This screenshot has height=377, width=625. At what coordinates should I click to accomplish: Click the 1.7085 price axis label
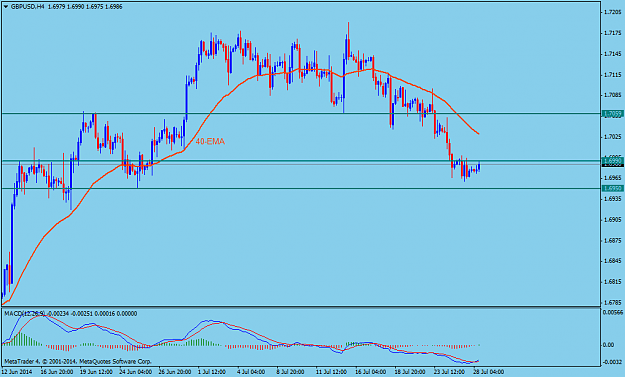613,95
